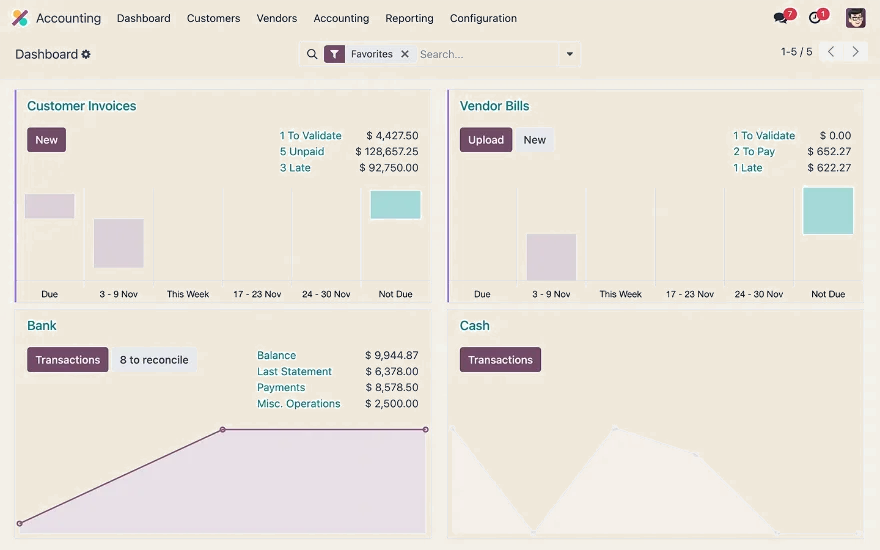
Task: Click the $ 6,378.00 last statement value
Action: (392, 372)
